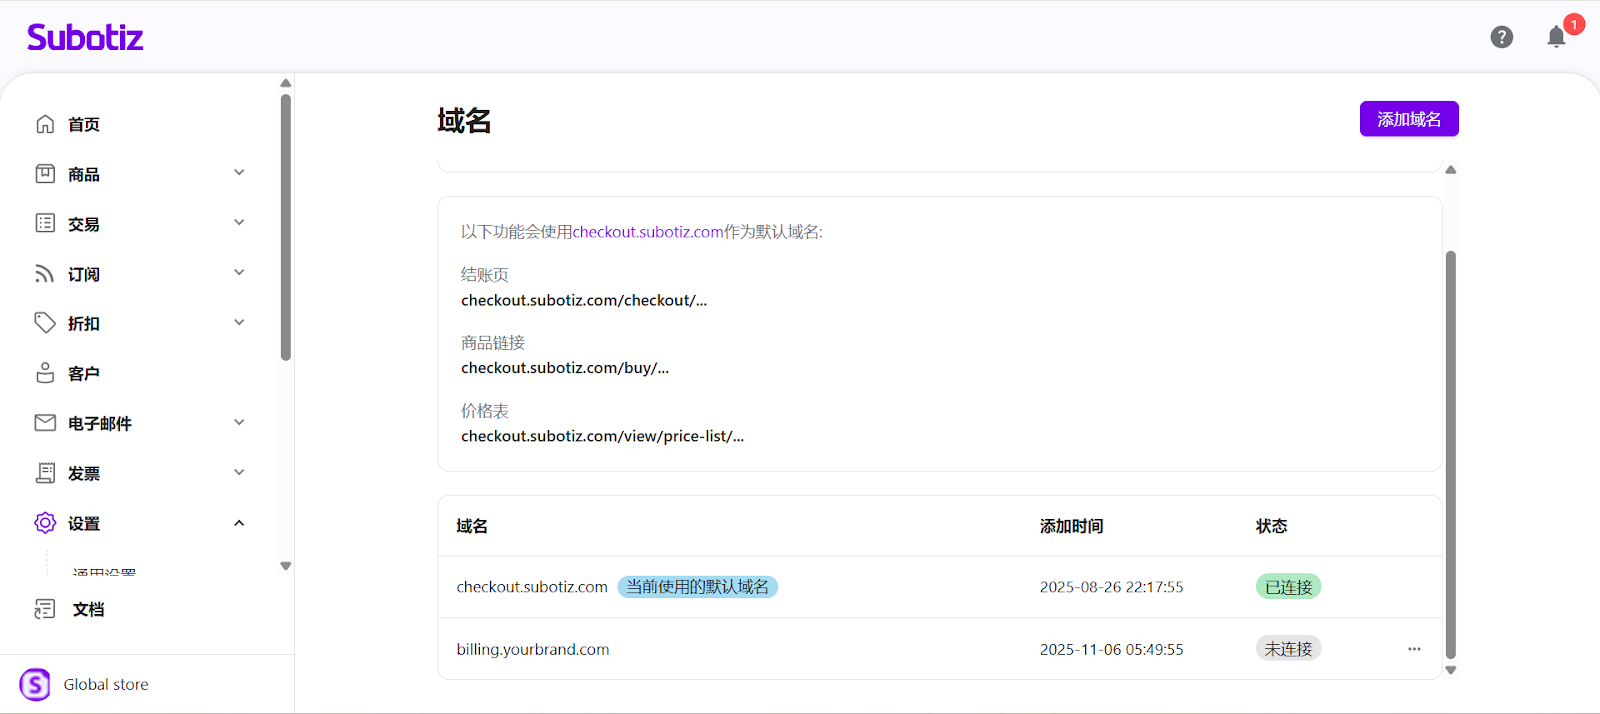Expand the 交易 menu chevron
1600x714 pixels.
point(239,223)
